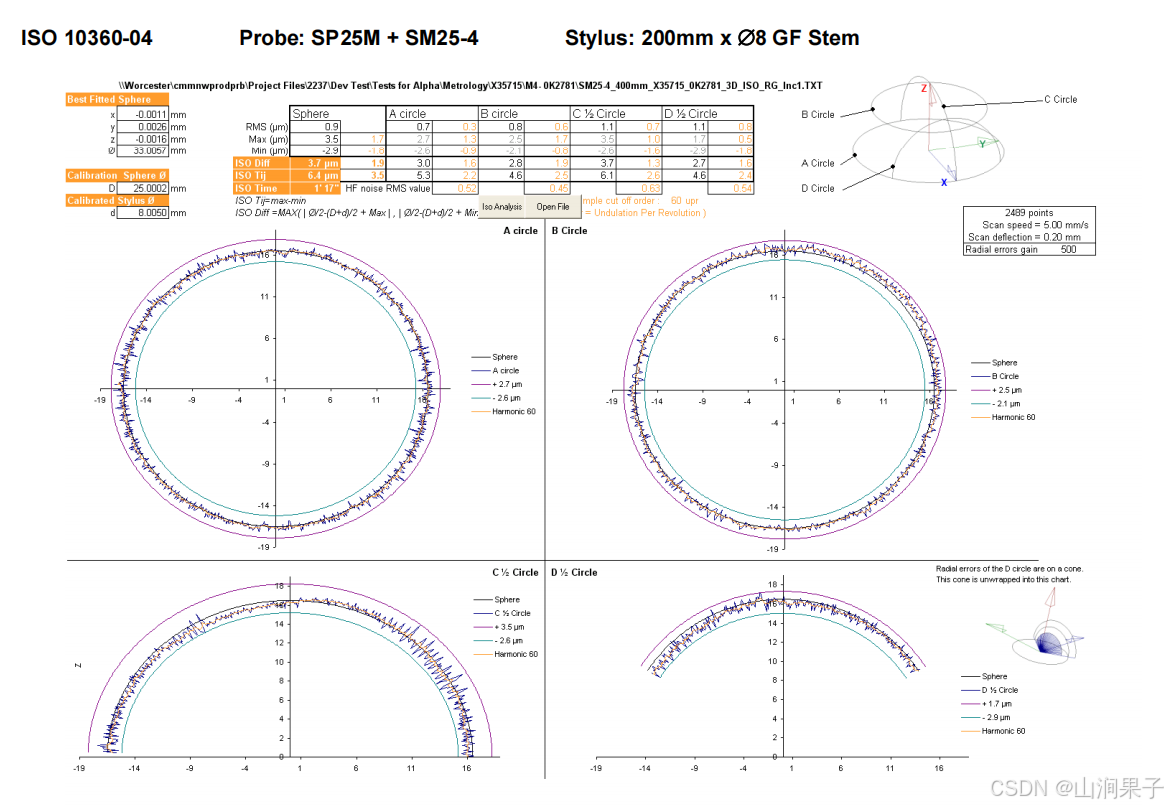Select the 2489 points info line
This screenshot has width=1168, height=808.
tap(1029, 213)
